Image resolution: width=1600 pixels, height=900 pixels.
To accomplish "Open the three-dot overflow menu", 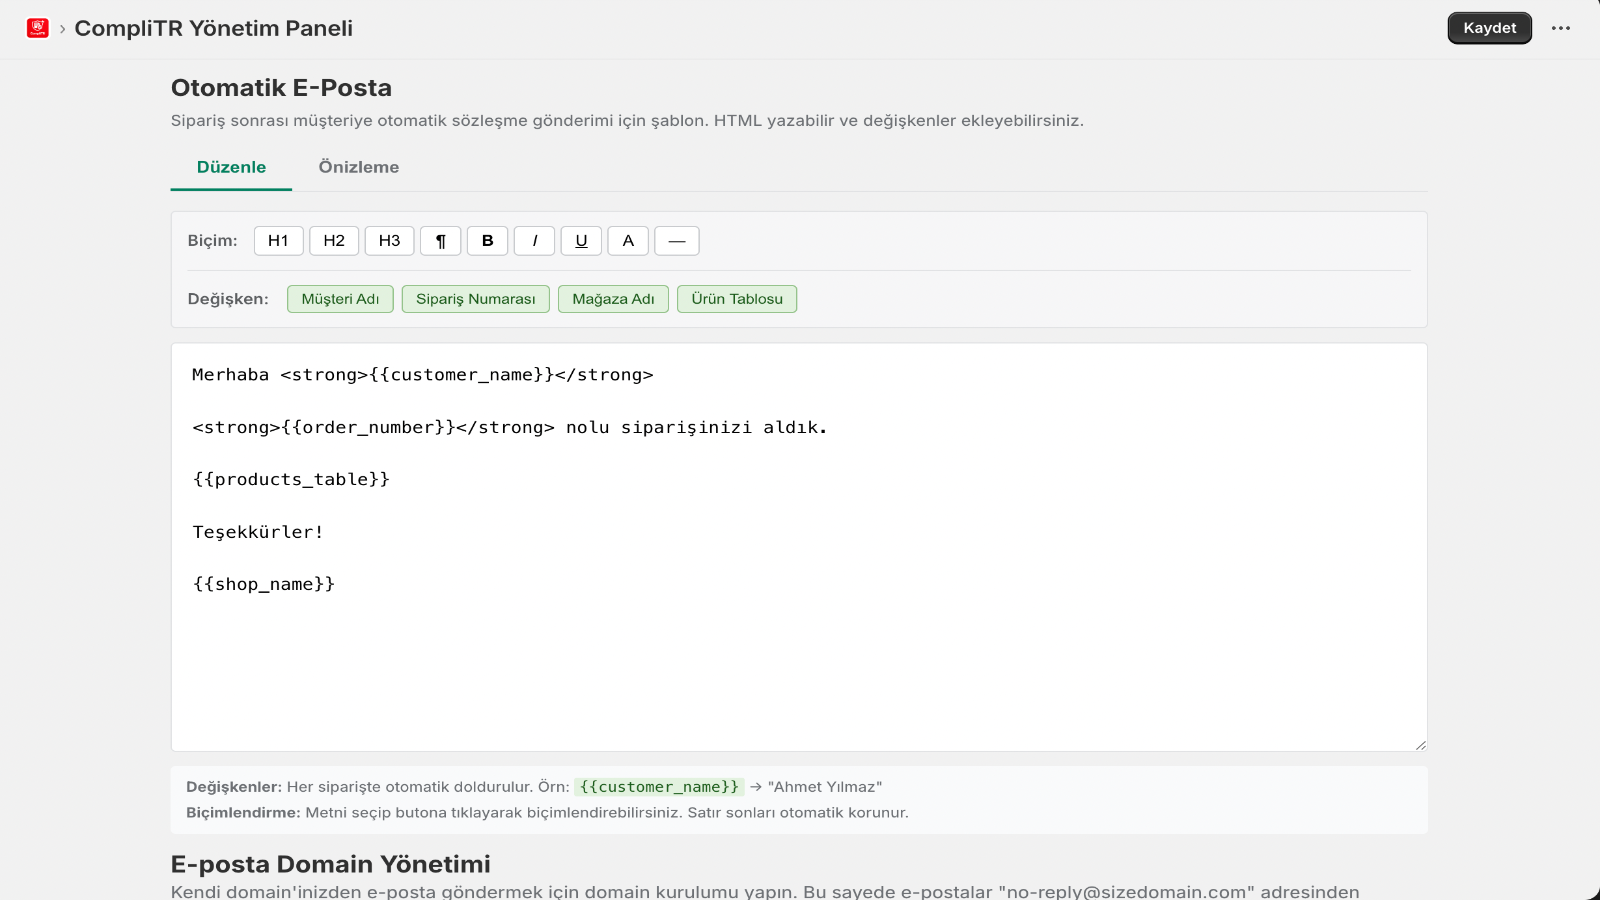I will point(1562,28).
